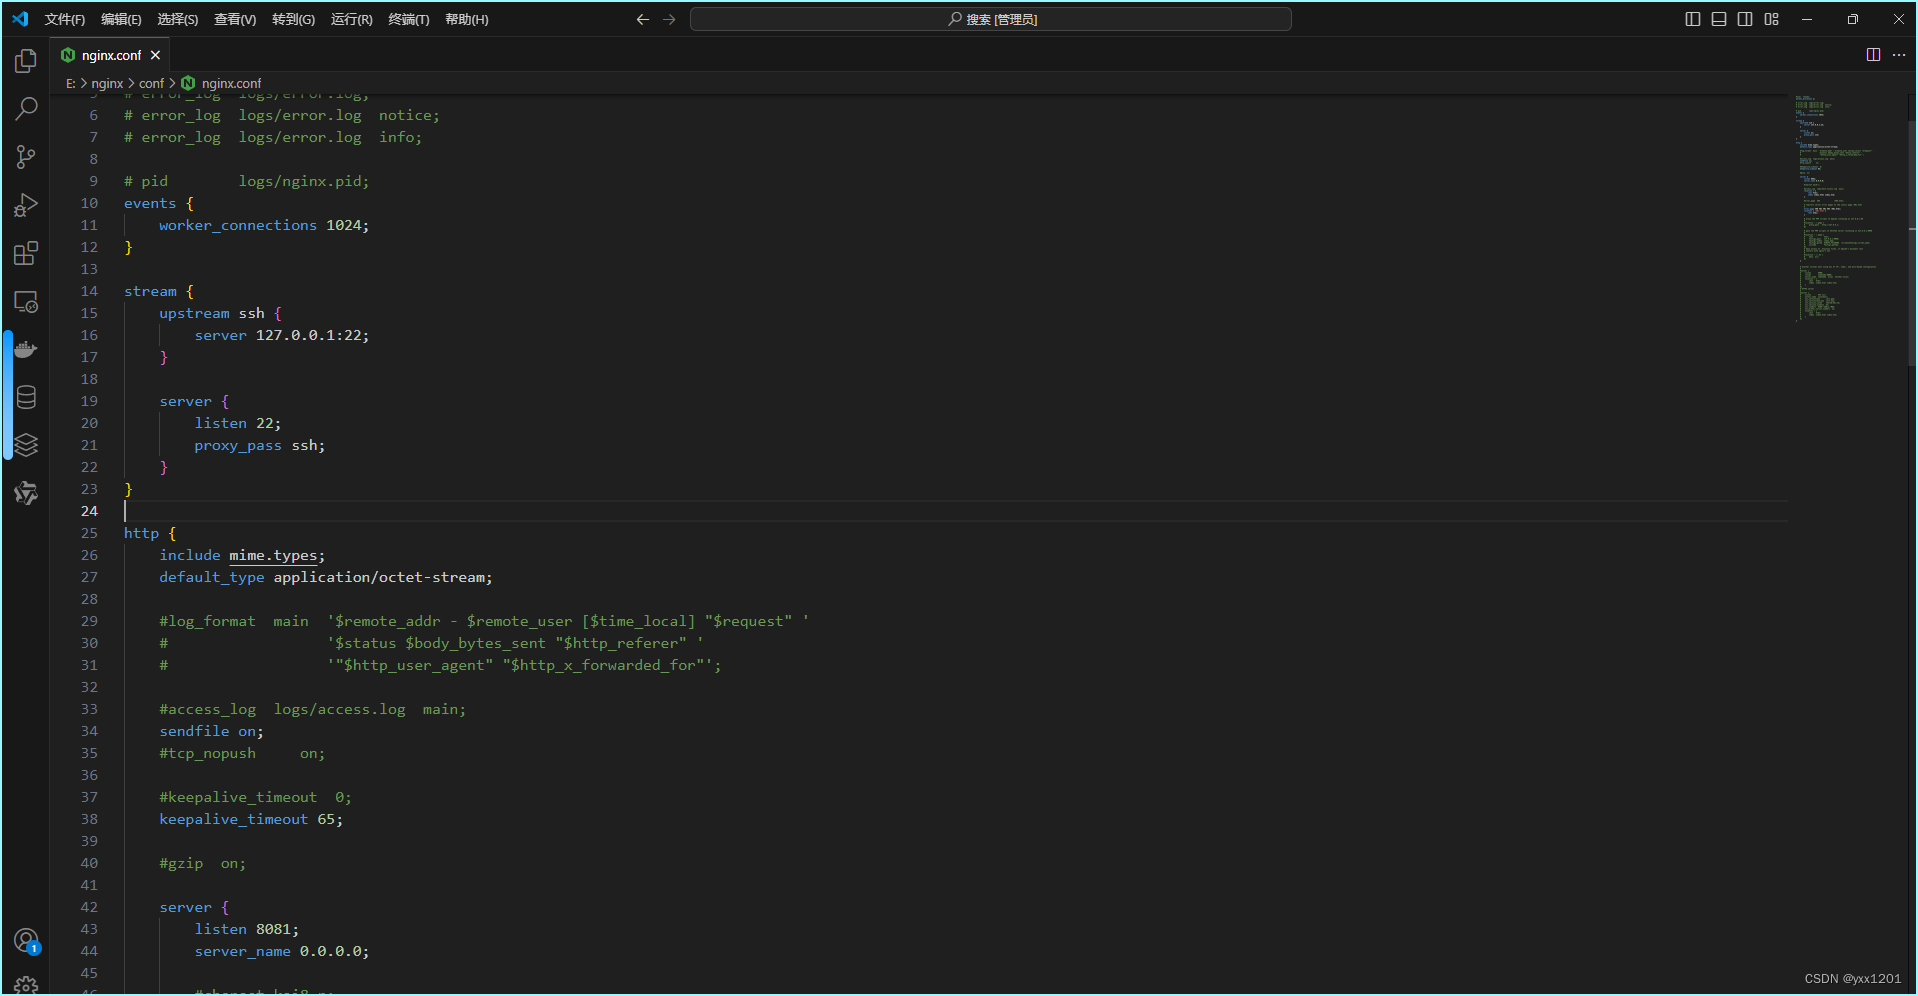The height and width of the screenshot is (996, 1918).
Task: Click line number 24 in gutter
Action: [x=89, y=511]
